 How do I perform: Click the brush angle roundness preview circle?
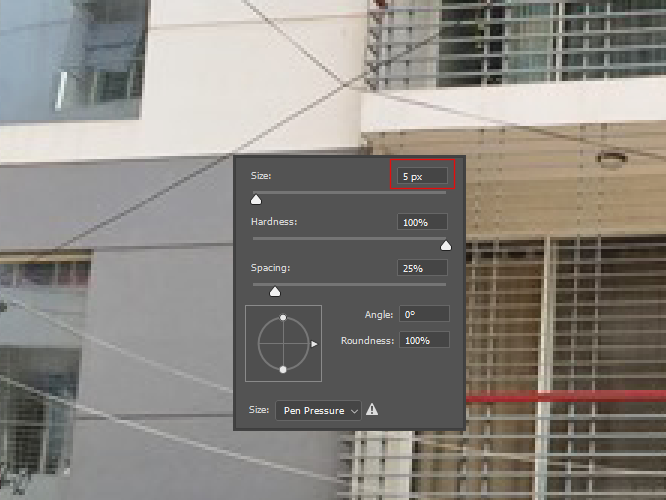point(283,343)
